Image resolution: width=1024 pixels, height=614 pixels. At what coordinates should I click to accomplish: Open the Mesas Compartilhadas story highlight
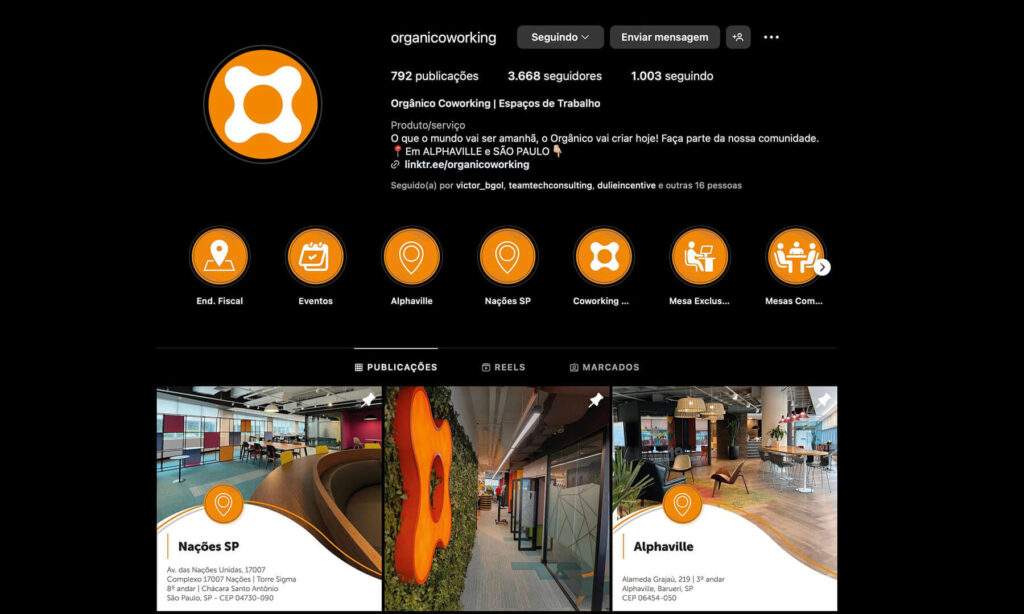(x=795, y=257)
